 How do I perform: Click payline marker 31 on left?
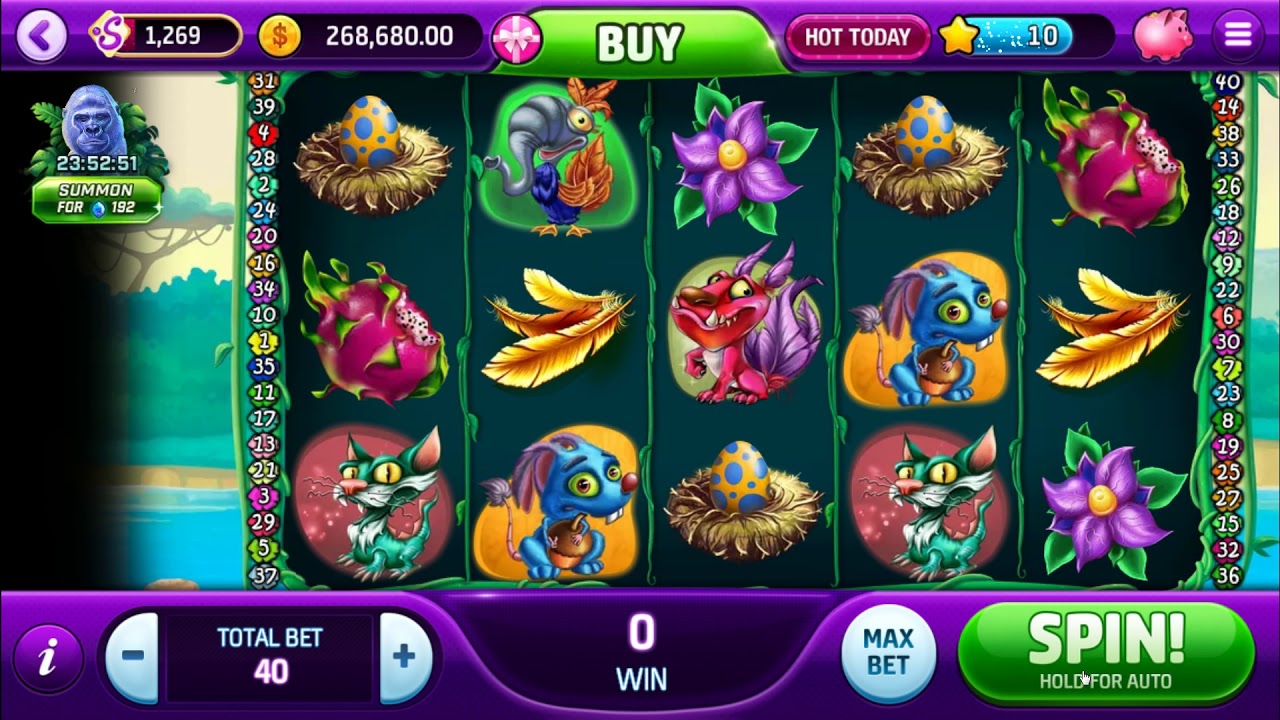point(263,81)
